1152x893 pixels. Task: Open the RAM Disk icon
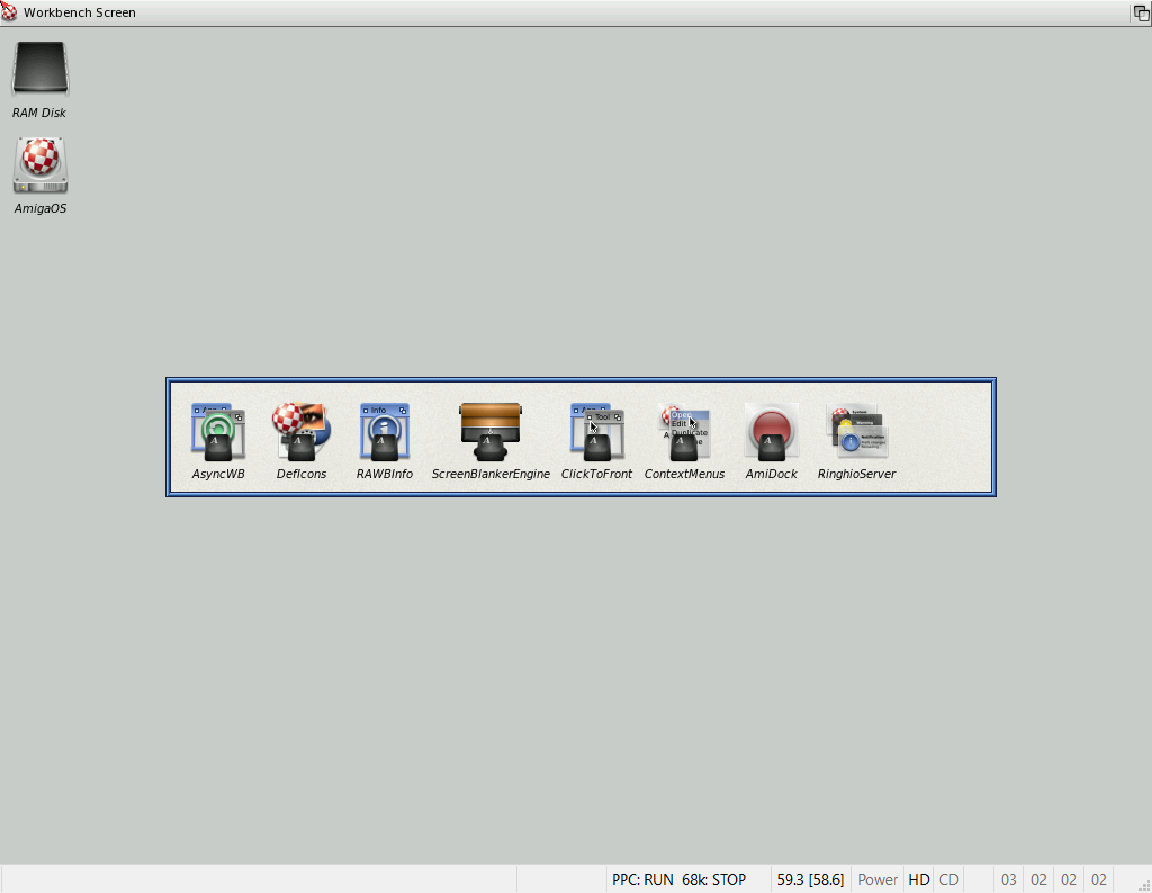(x=40, y=70)
